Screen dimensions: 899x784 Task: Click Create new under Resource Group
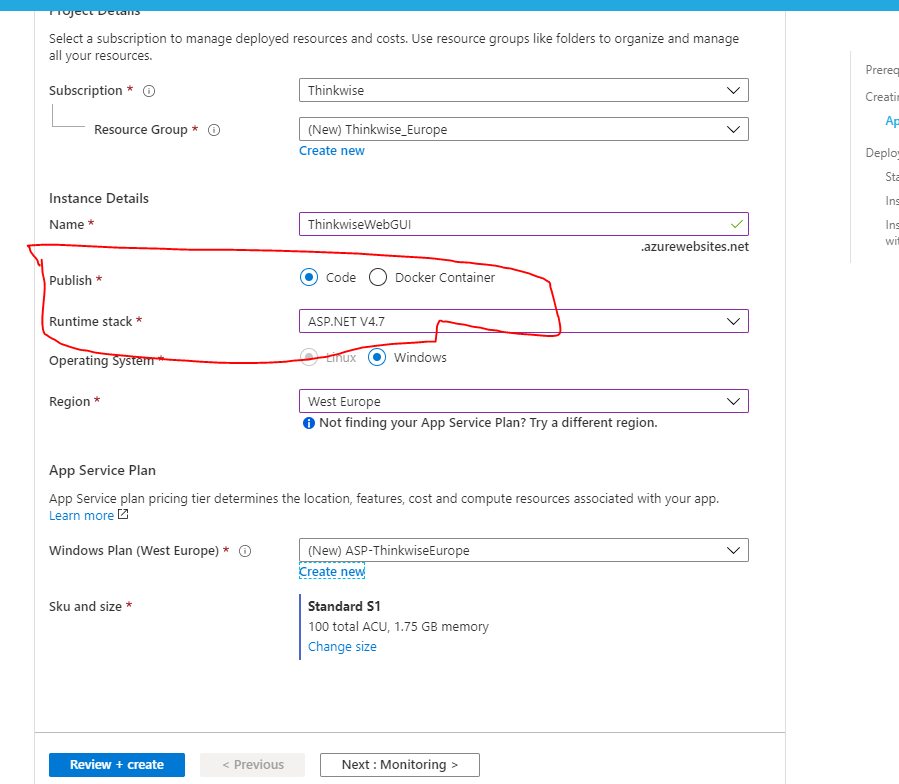(331, 150)
